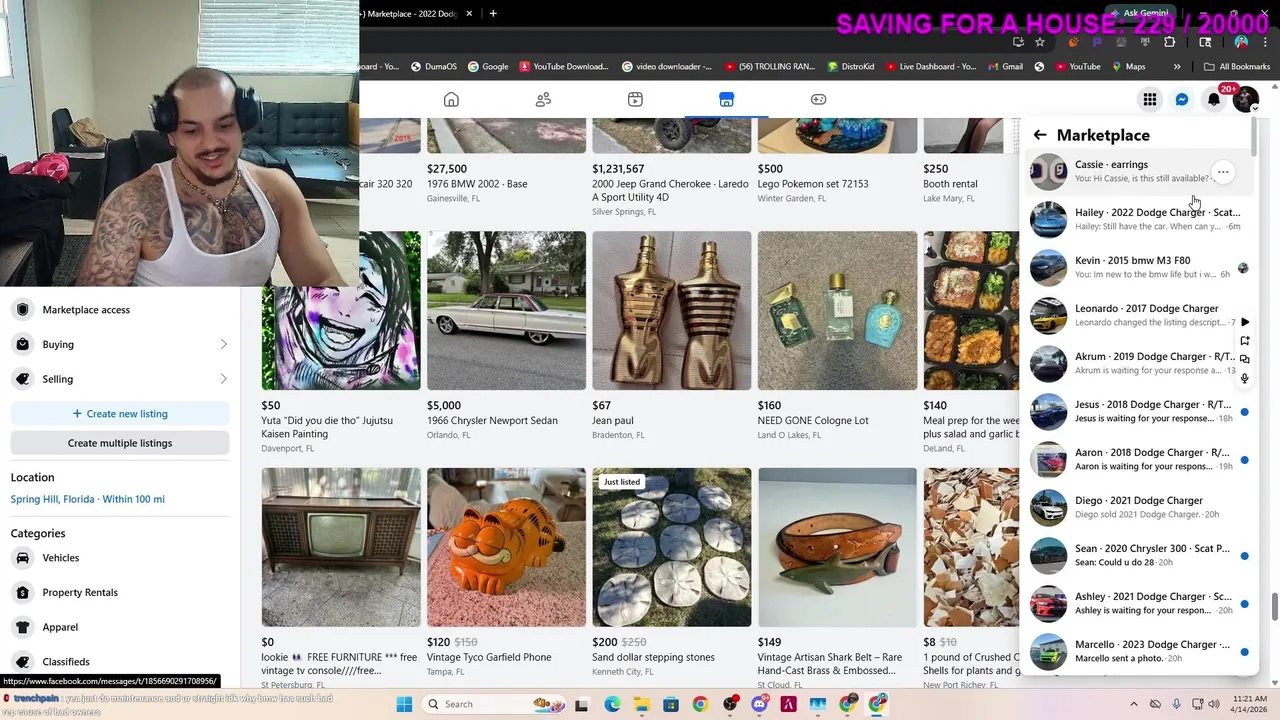Bookmark this page with star icon
This screenshot has width=1280, height=720.
point(1040,42)
